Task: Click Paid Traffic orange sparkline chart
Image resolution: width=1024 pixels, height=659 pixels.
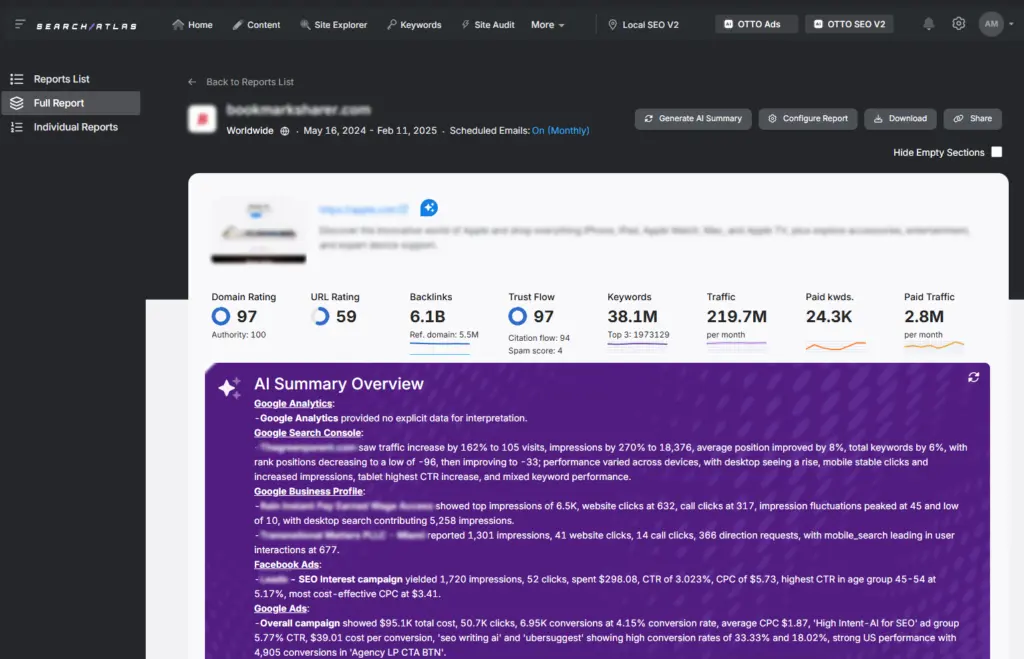Action: [x=934, y=345]
